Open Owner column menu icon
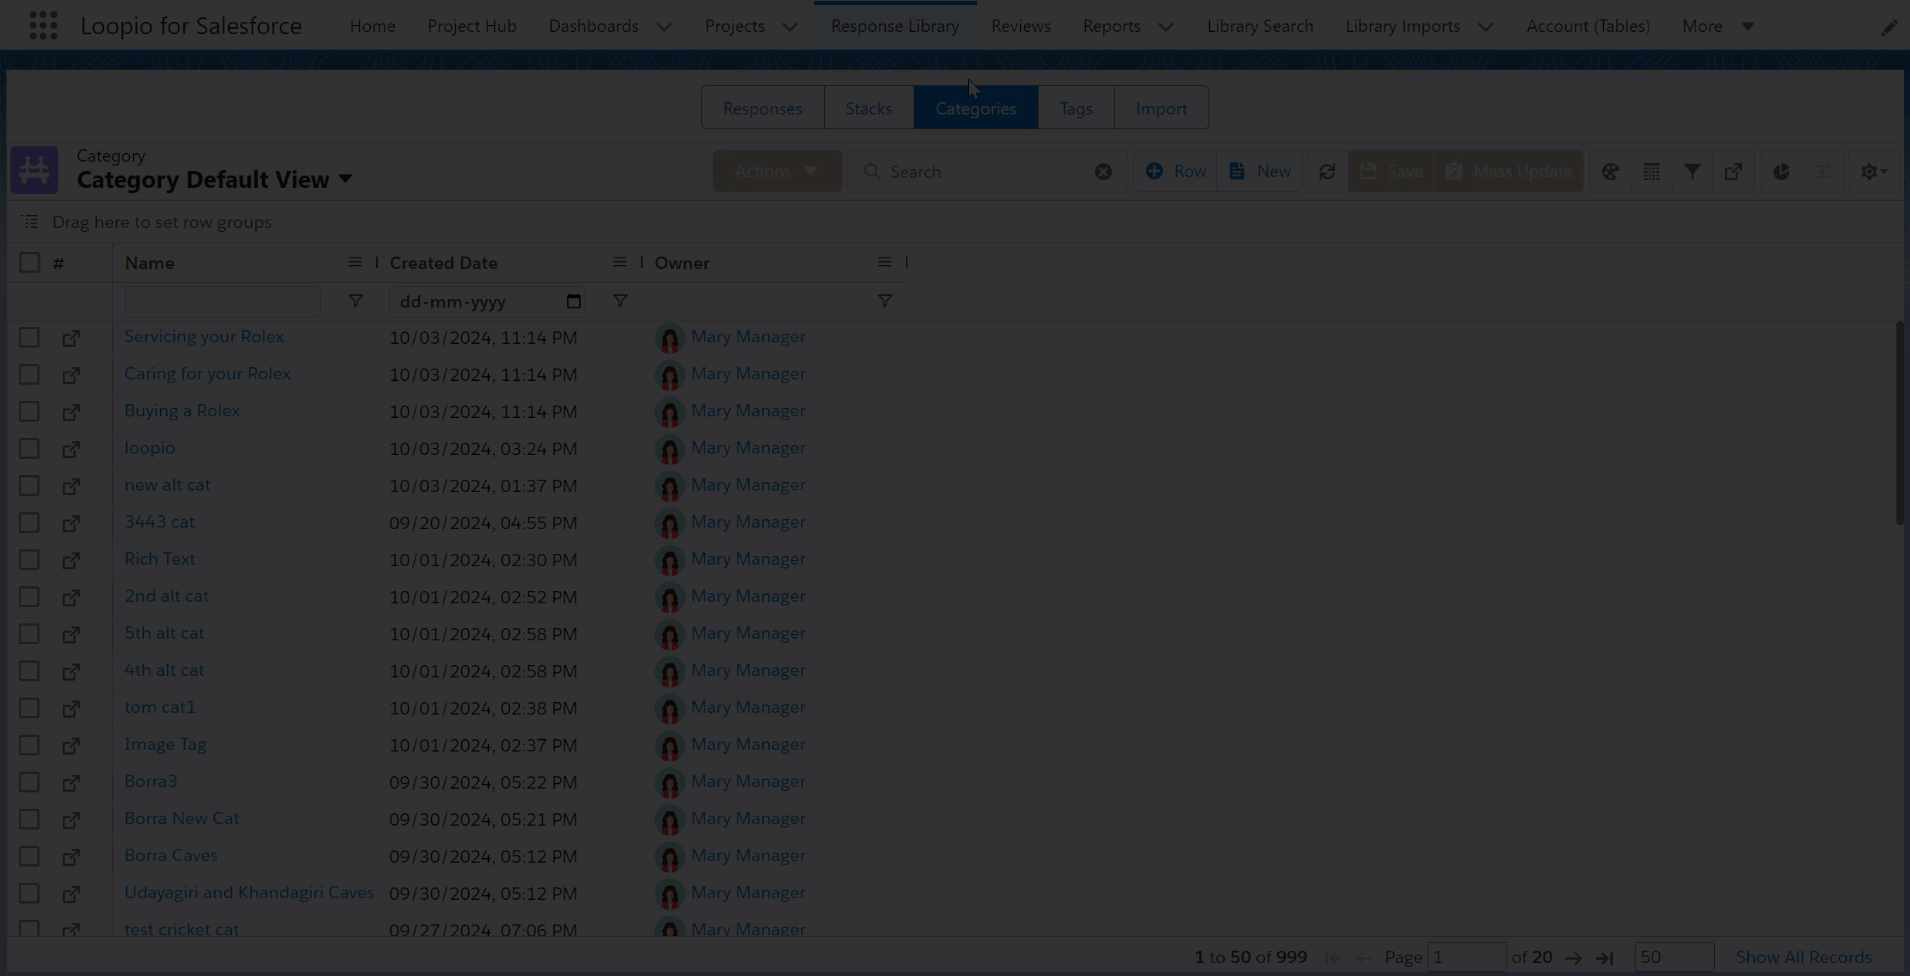 (884, 262)
